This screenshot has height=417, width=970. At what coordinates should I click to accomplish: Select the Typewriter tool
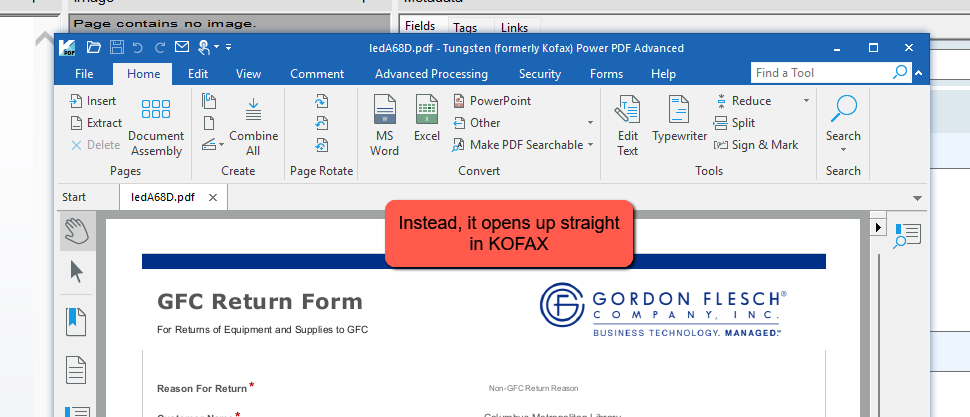(679, 119)
